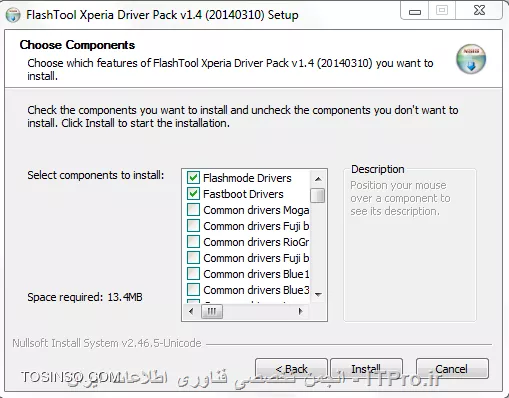Screen dimensions: 509x398
Task: Select the Flashmode Drivers list label
Action: (x=247, y=178)
